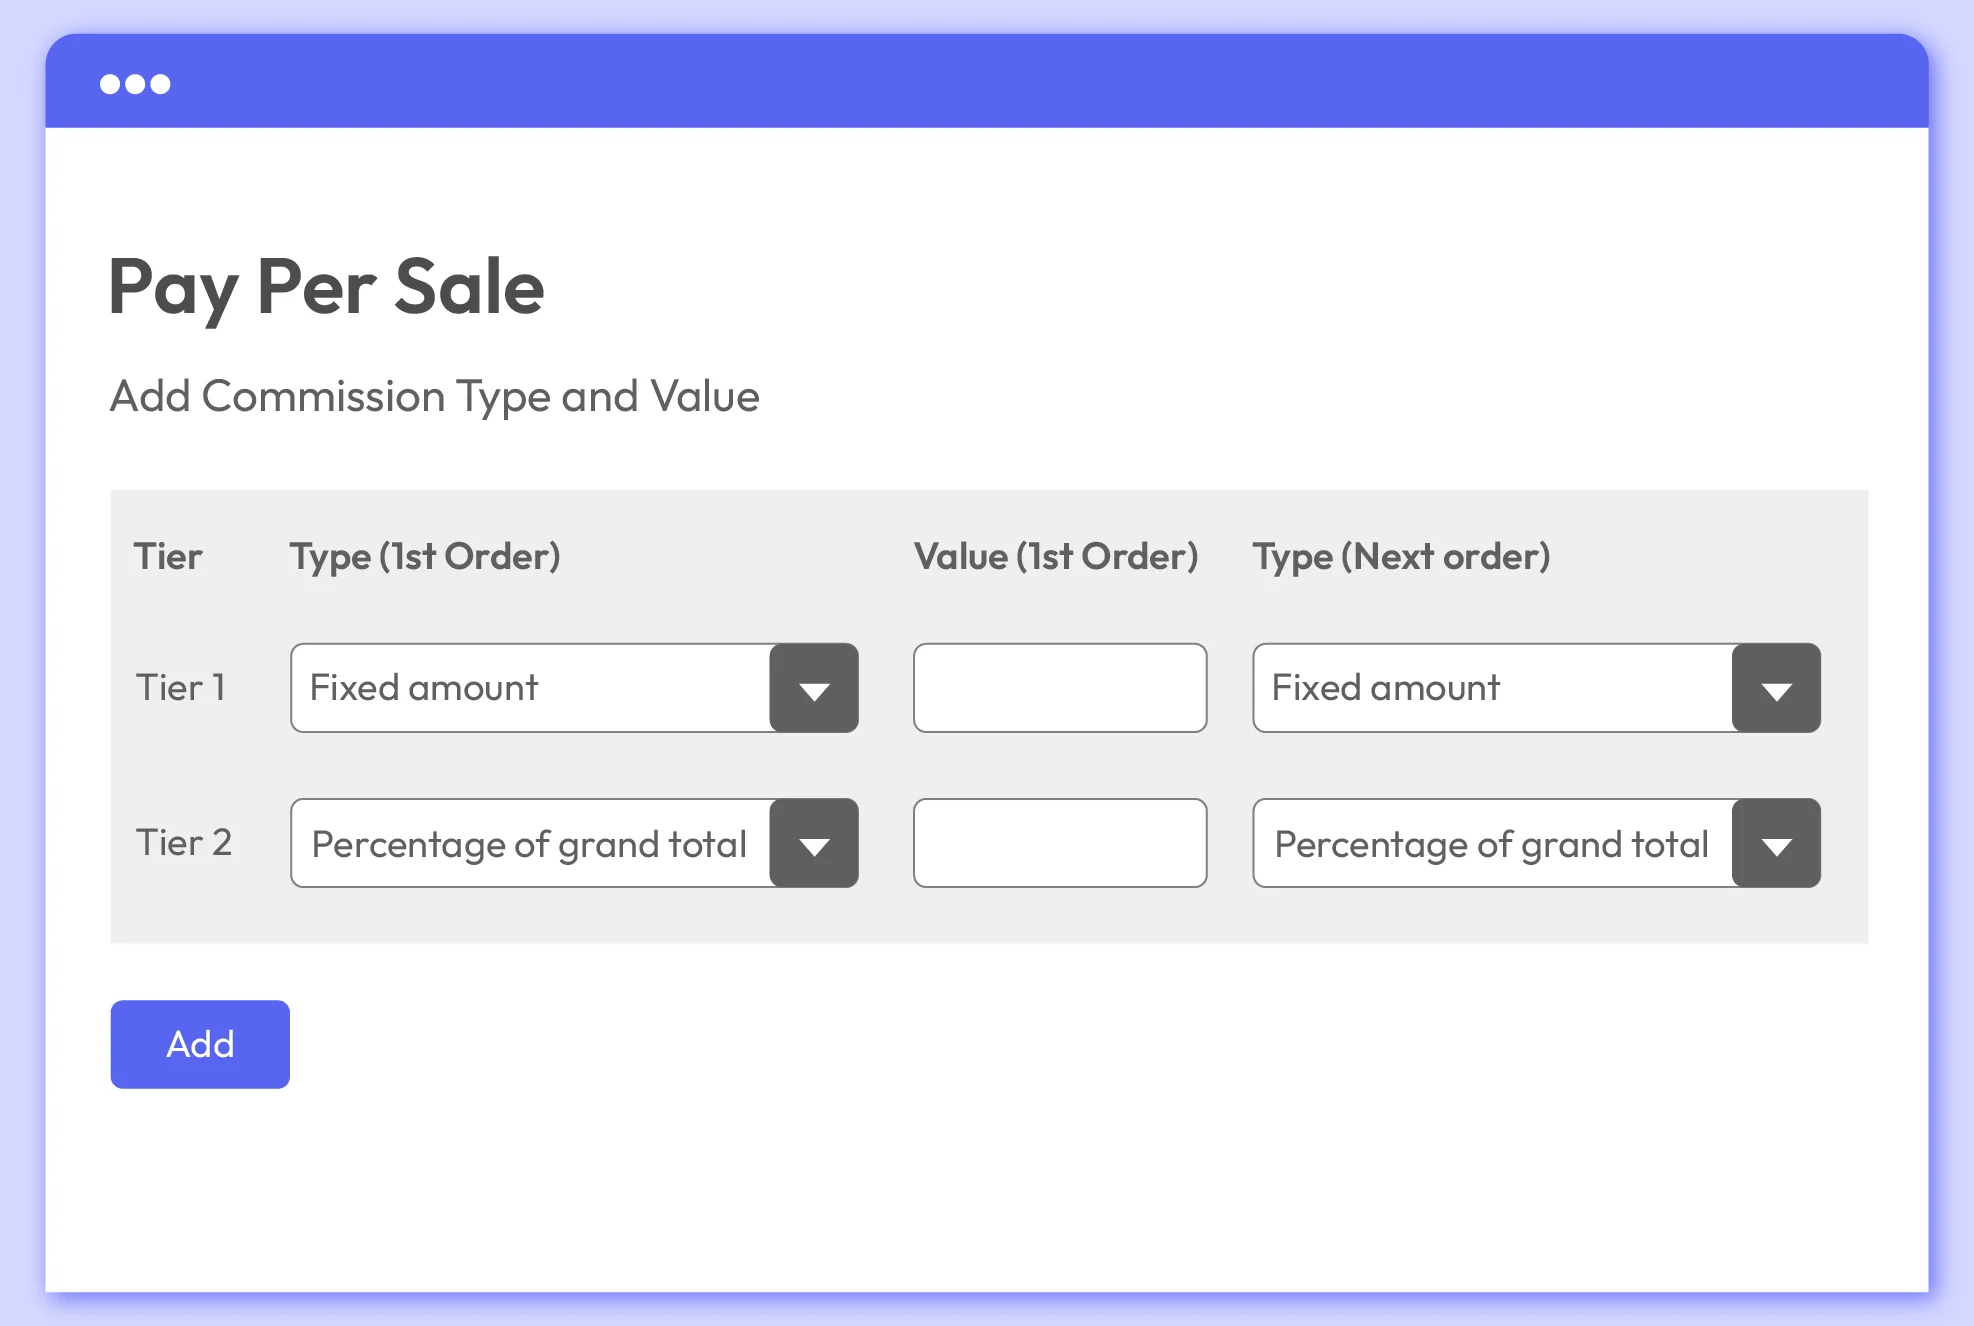The width and height of the screenshot is (1974, 1326).
Task: Open Tier 2 'Percentage of grand total' first-order dropdown
Action: (x=530, y=843)
